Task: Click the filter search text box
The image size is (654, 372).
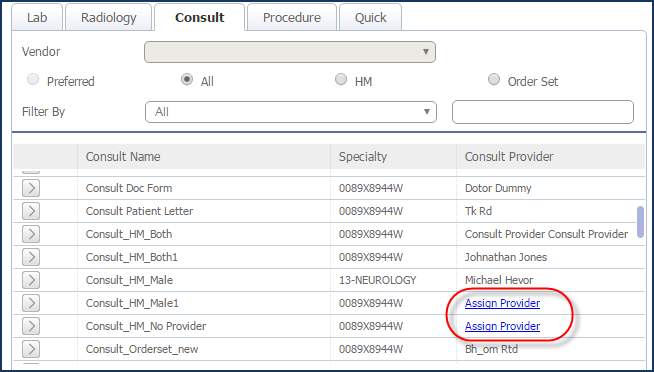Action: pyautogui.click(x=543, y=112)
